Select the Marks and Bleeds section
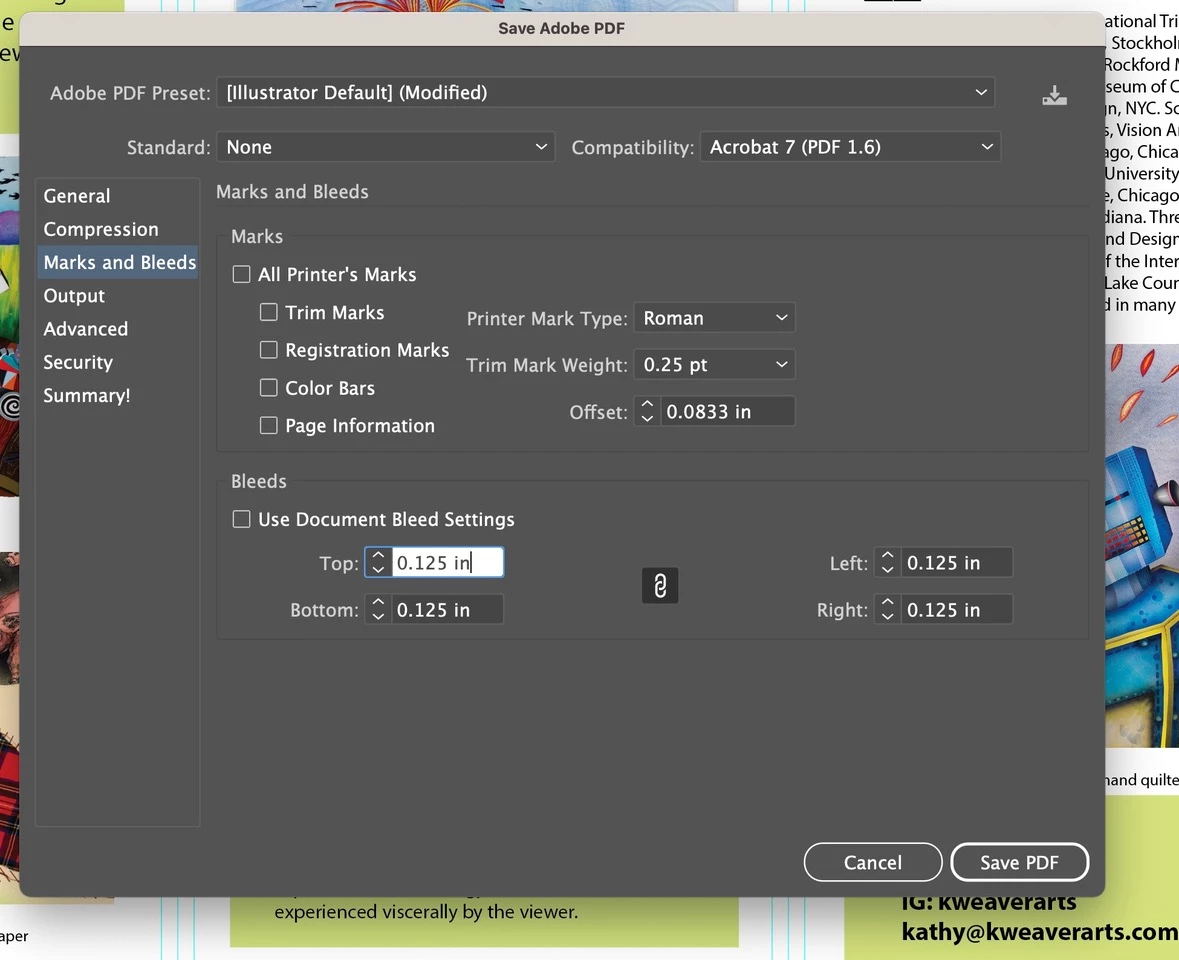1179x960 pixels. (x=118, y=262)
